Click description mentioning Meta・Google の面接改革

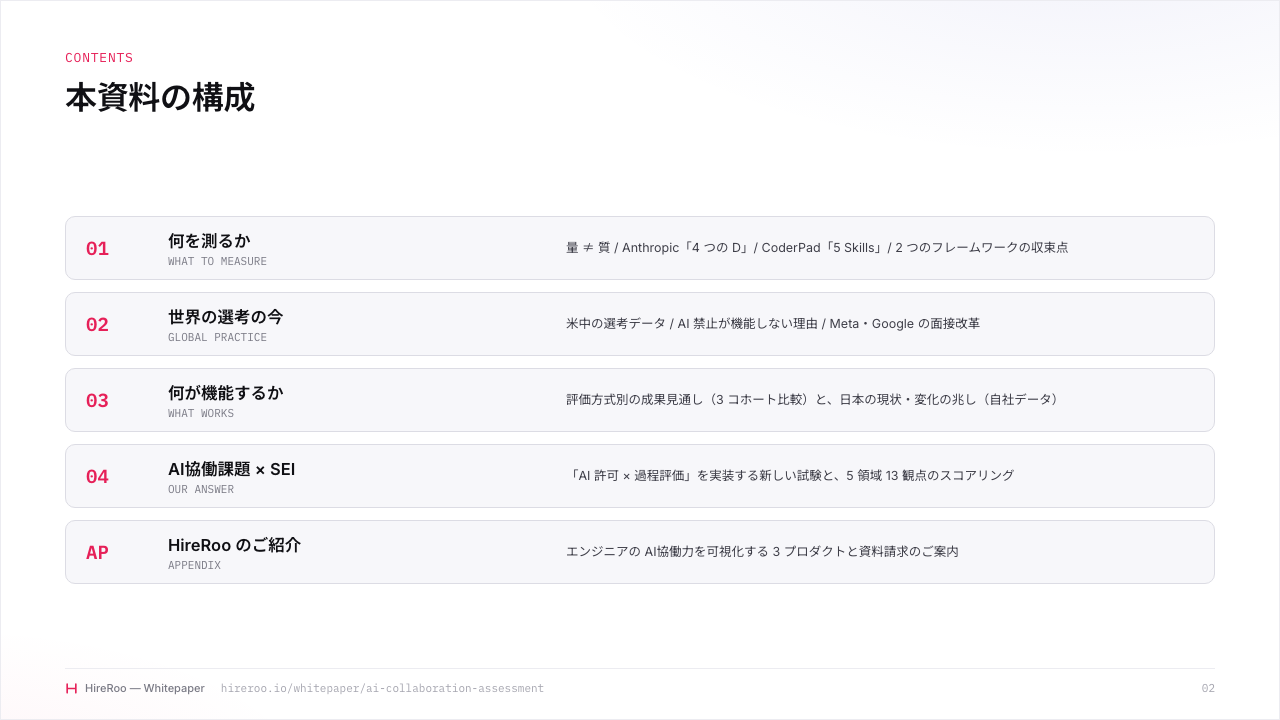(x=773, y=324)
